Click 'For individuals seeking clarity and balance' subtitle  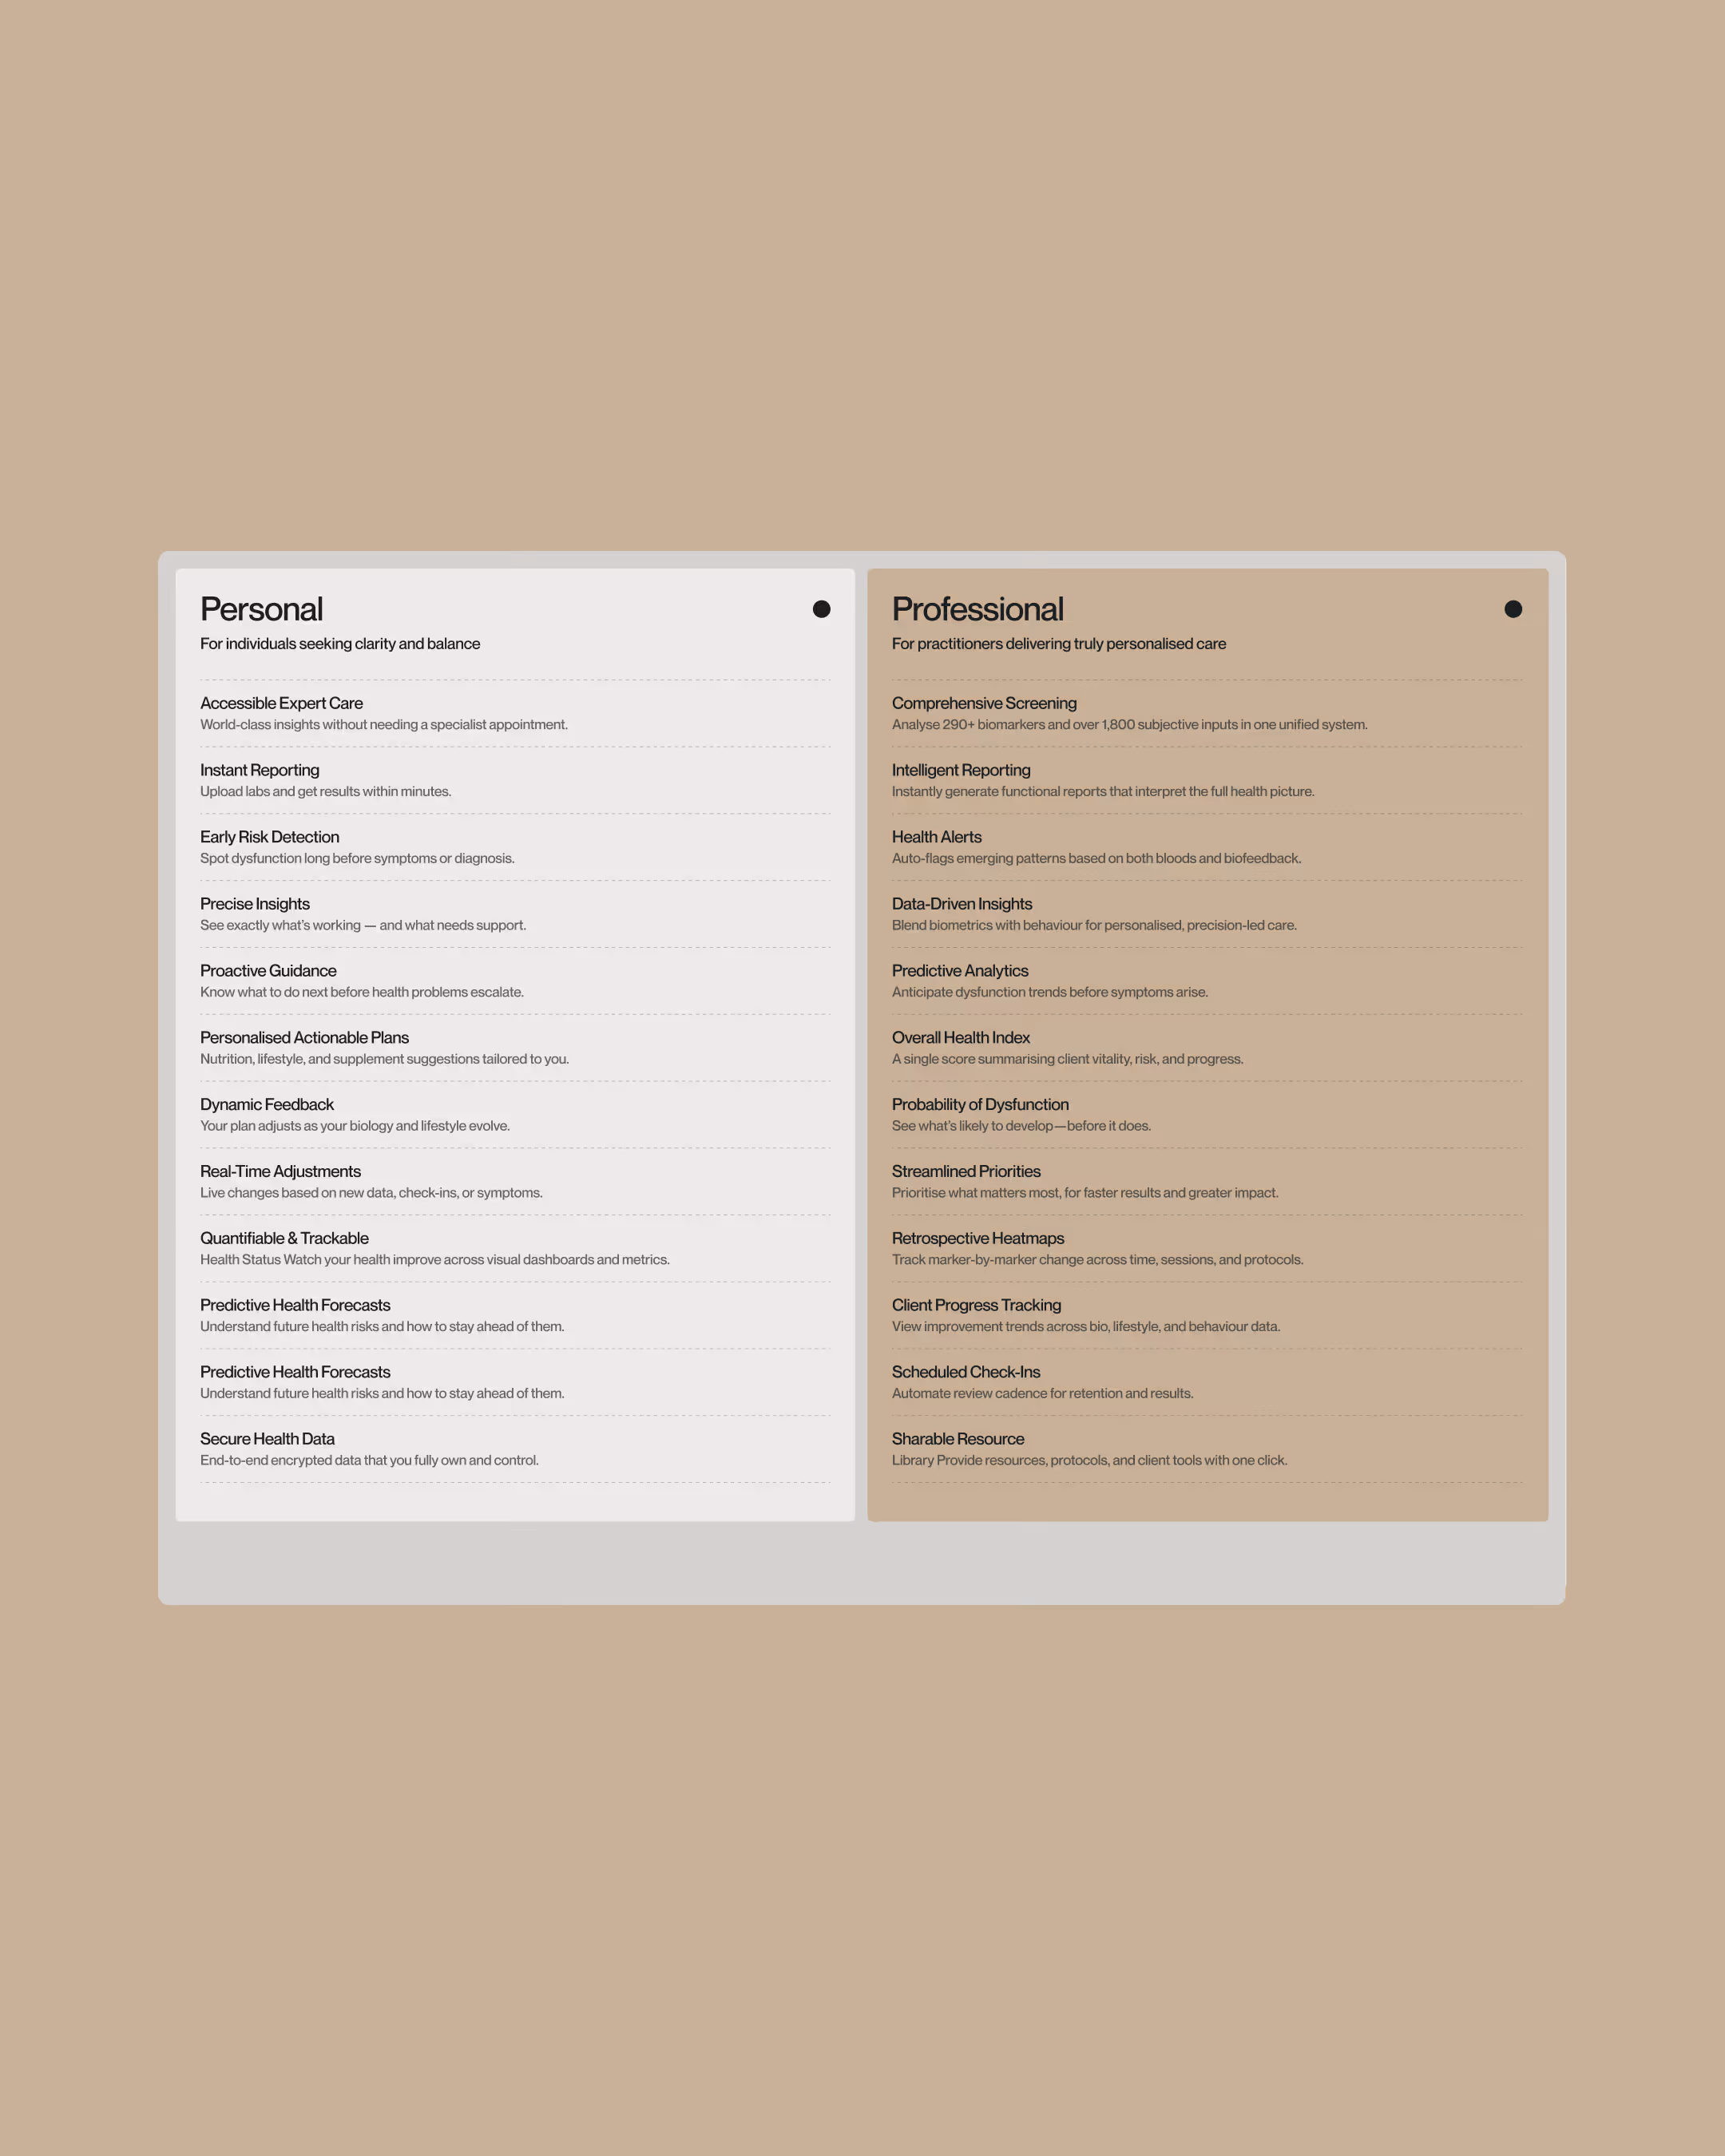(x=340, y=644)
